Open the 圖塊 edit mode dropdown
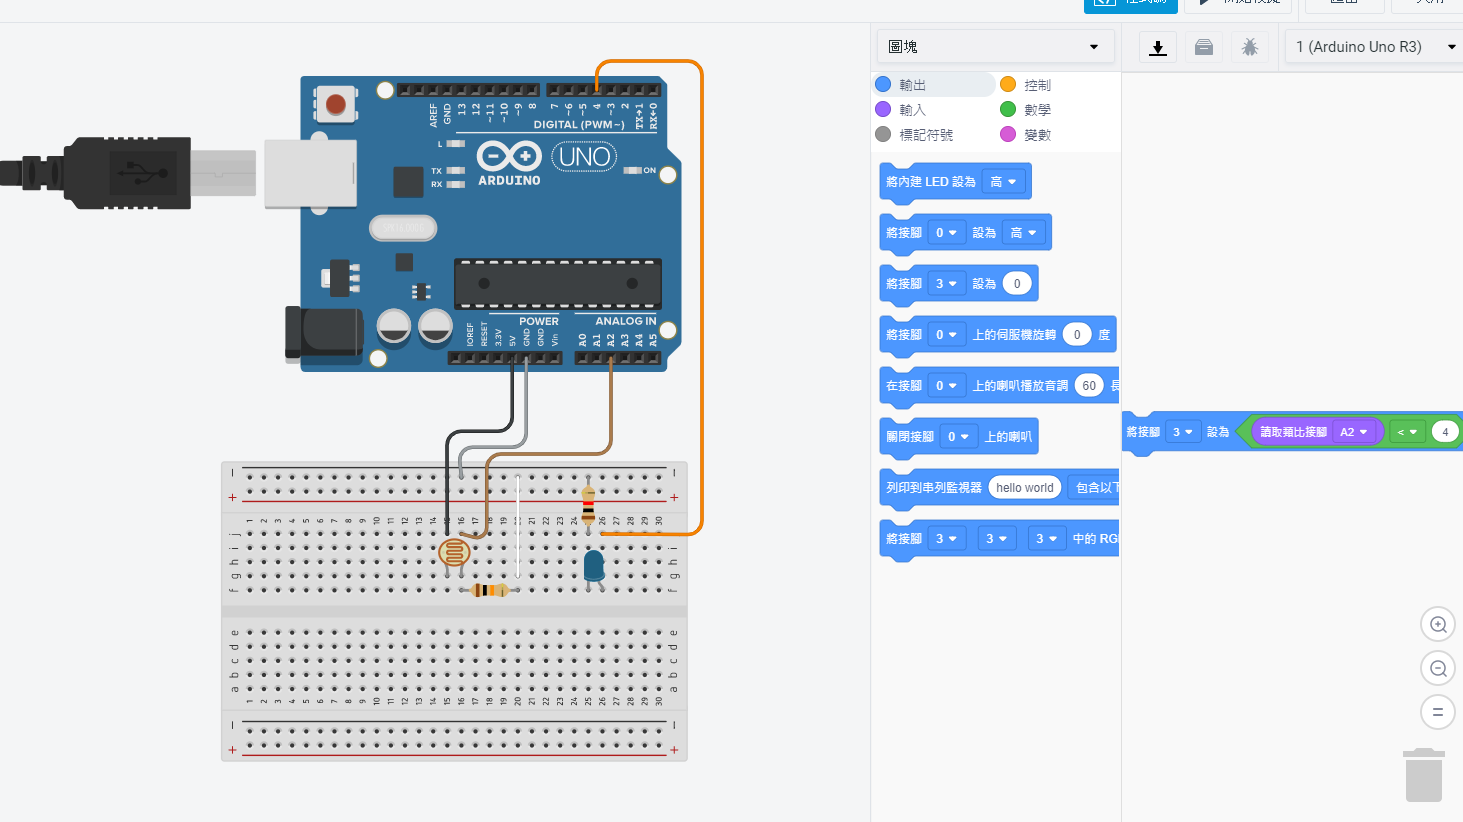The height and width of the screenshot is (822, 1463). pos(994,47)
